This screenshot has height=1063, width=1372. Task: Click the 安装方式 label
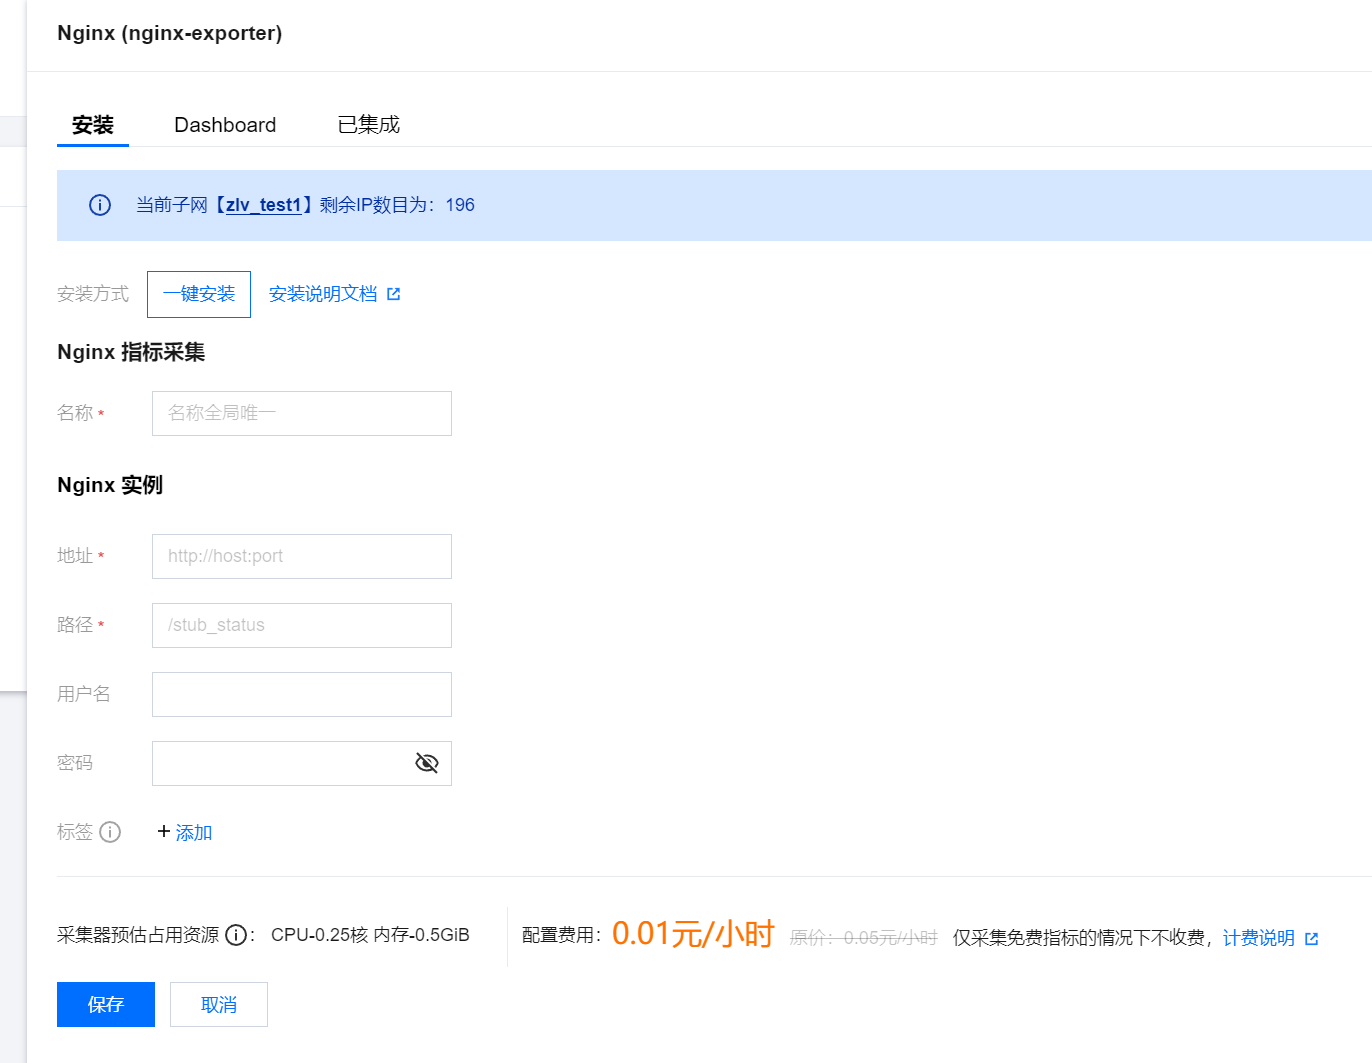click(93, 294)
